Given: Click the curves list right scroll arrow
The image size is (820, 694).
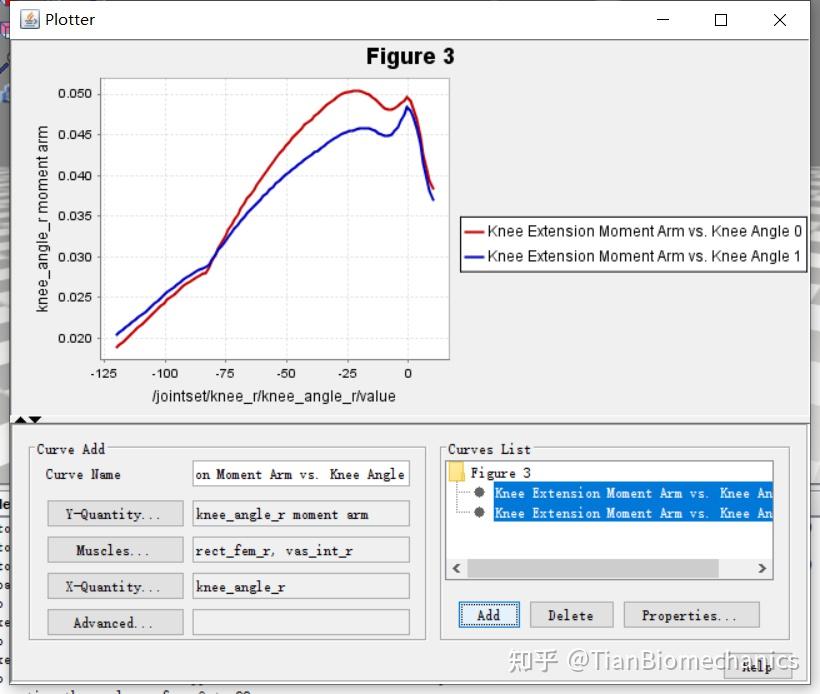Looking at the screenshot, I should click(x=762, y=568).
